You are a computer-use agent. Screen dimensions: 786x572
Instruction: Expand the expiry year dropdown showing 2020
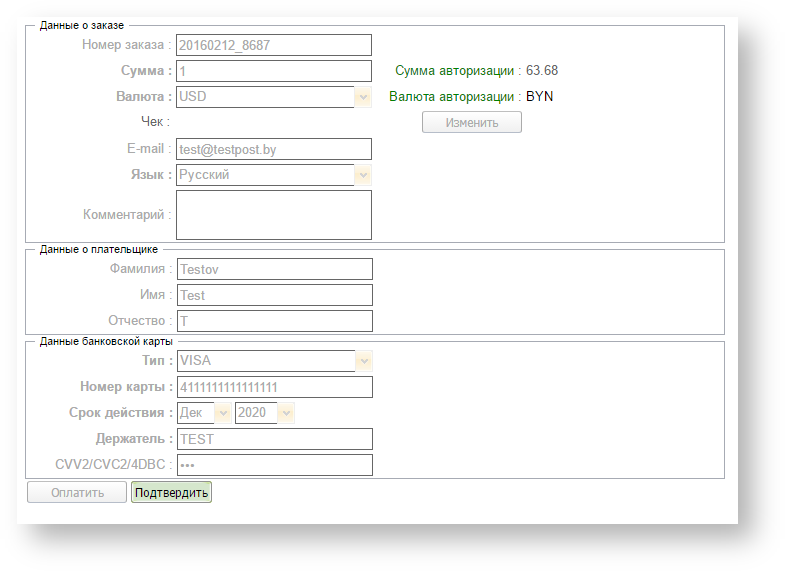click(264, 412)
